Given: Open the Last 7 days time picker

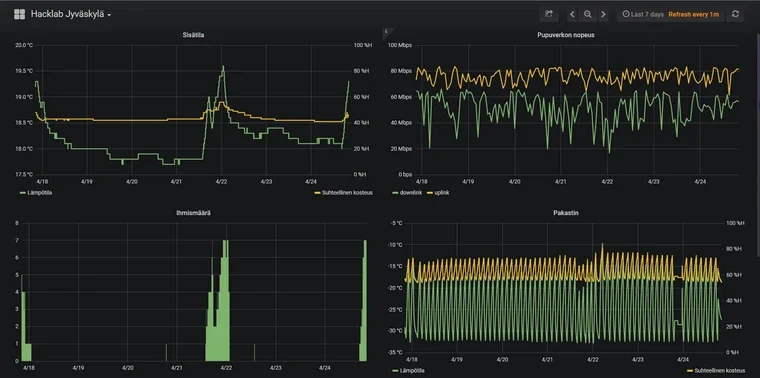Looking at the screenshot, I should (x=643, y=15).
